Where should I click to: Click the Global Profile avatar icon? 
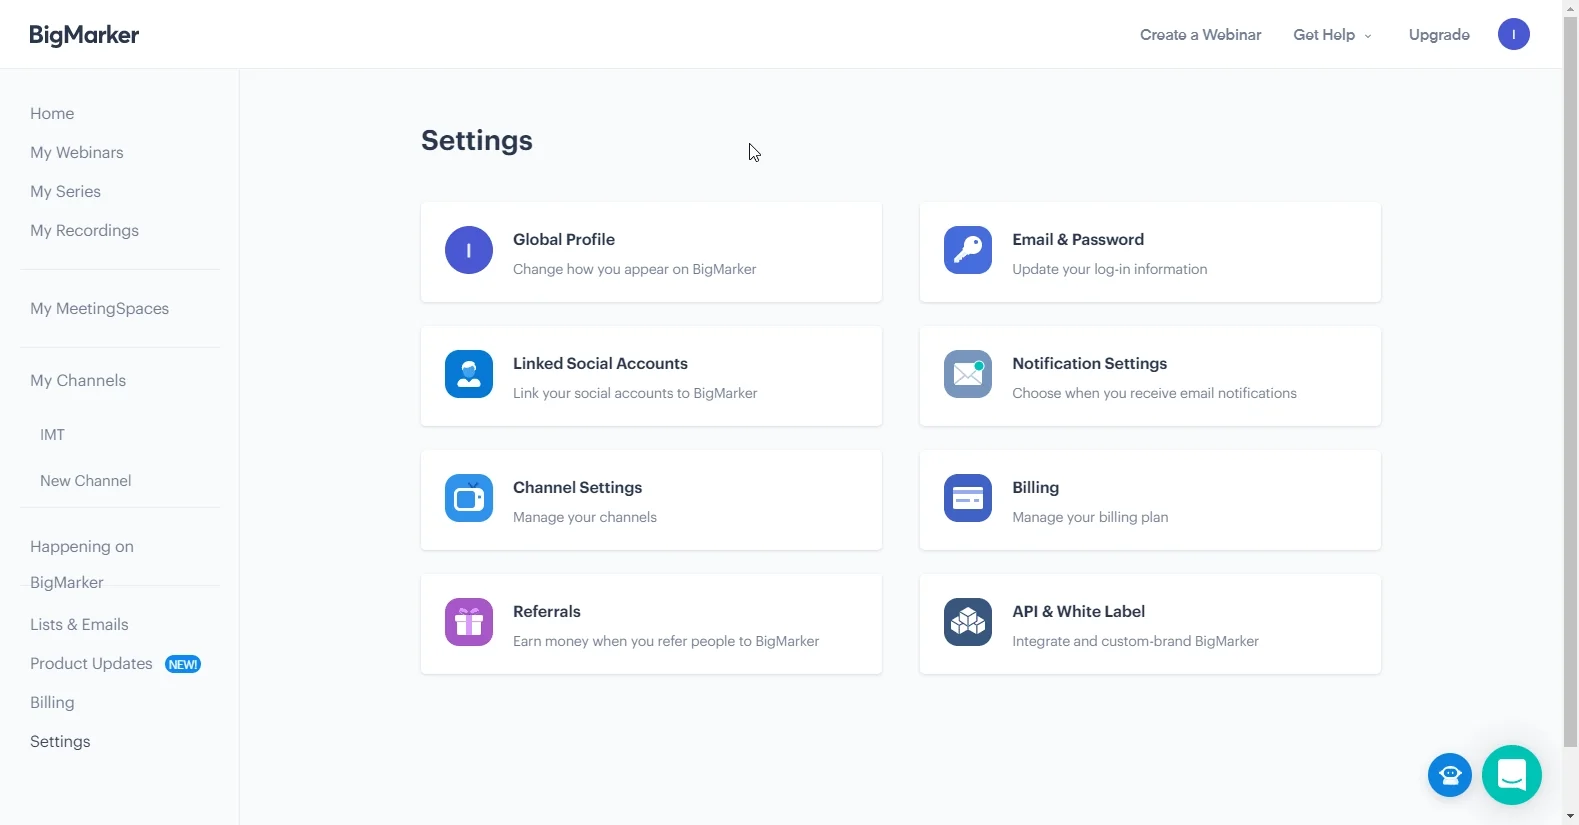click(x=469, y=250)
